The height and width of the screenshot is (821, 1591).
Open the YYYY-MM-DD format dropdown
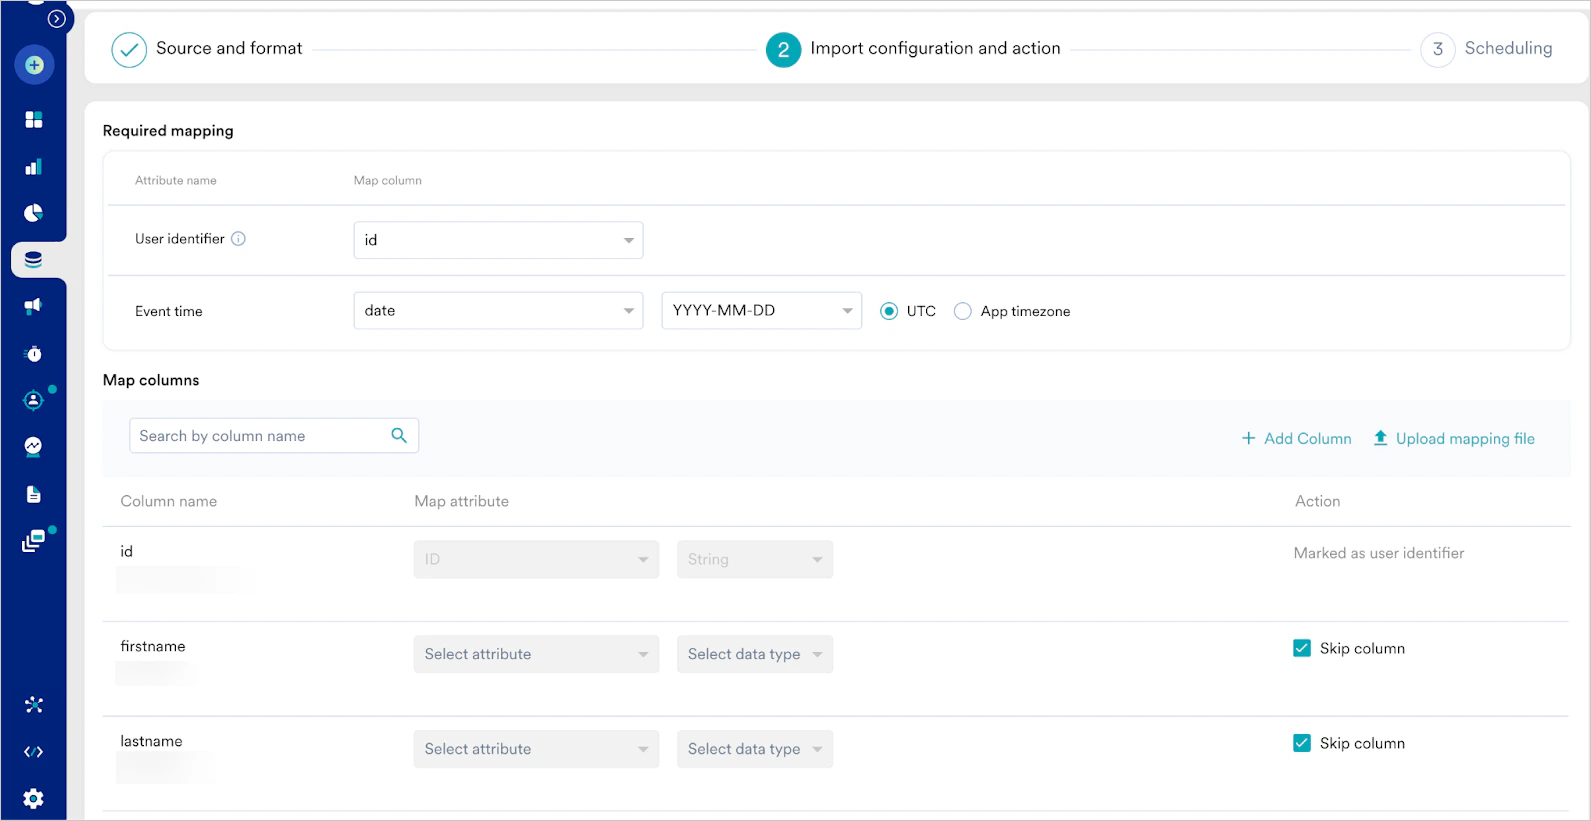pos(761,310)
